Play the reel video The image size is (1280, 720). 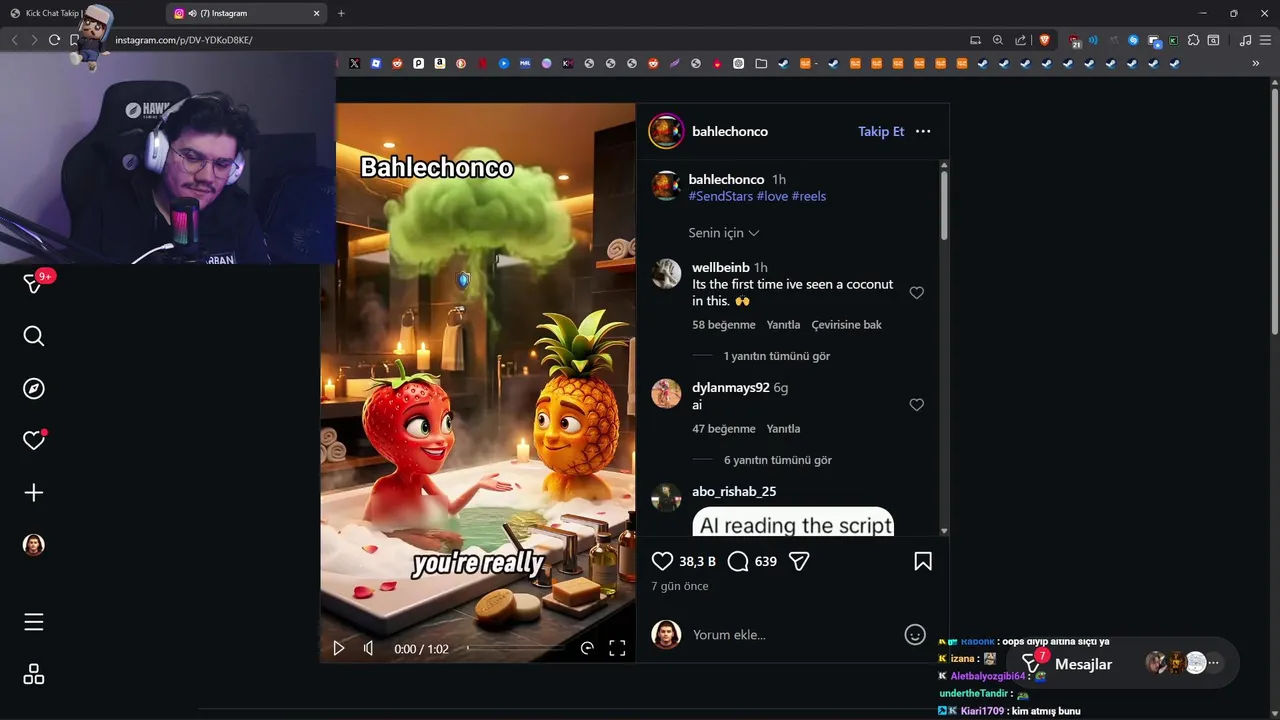[x=339, y=648]
